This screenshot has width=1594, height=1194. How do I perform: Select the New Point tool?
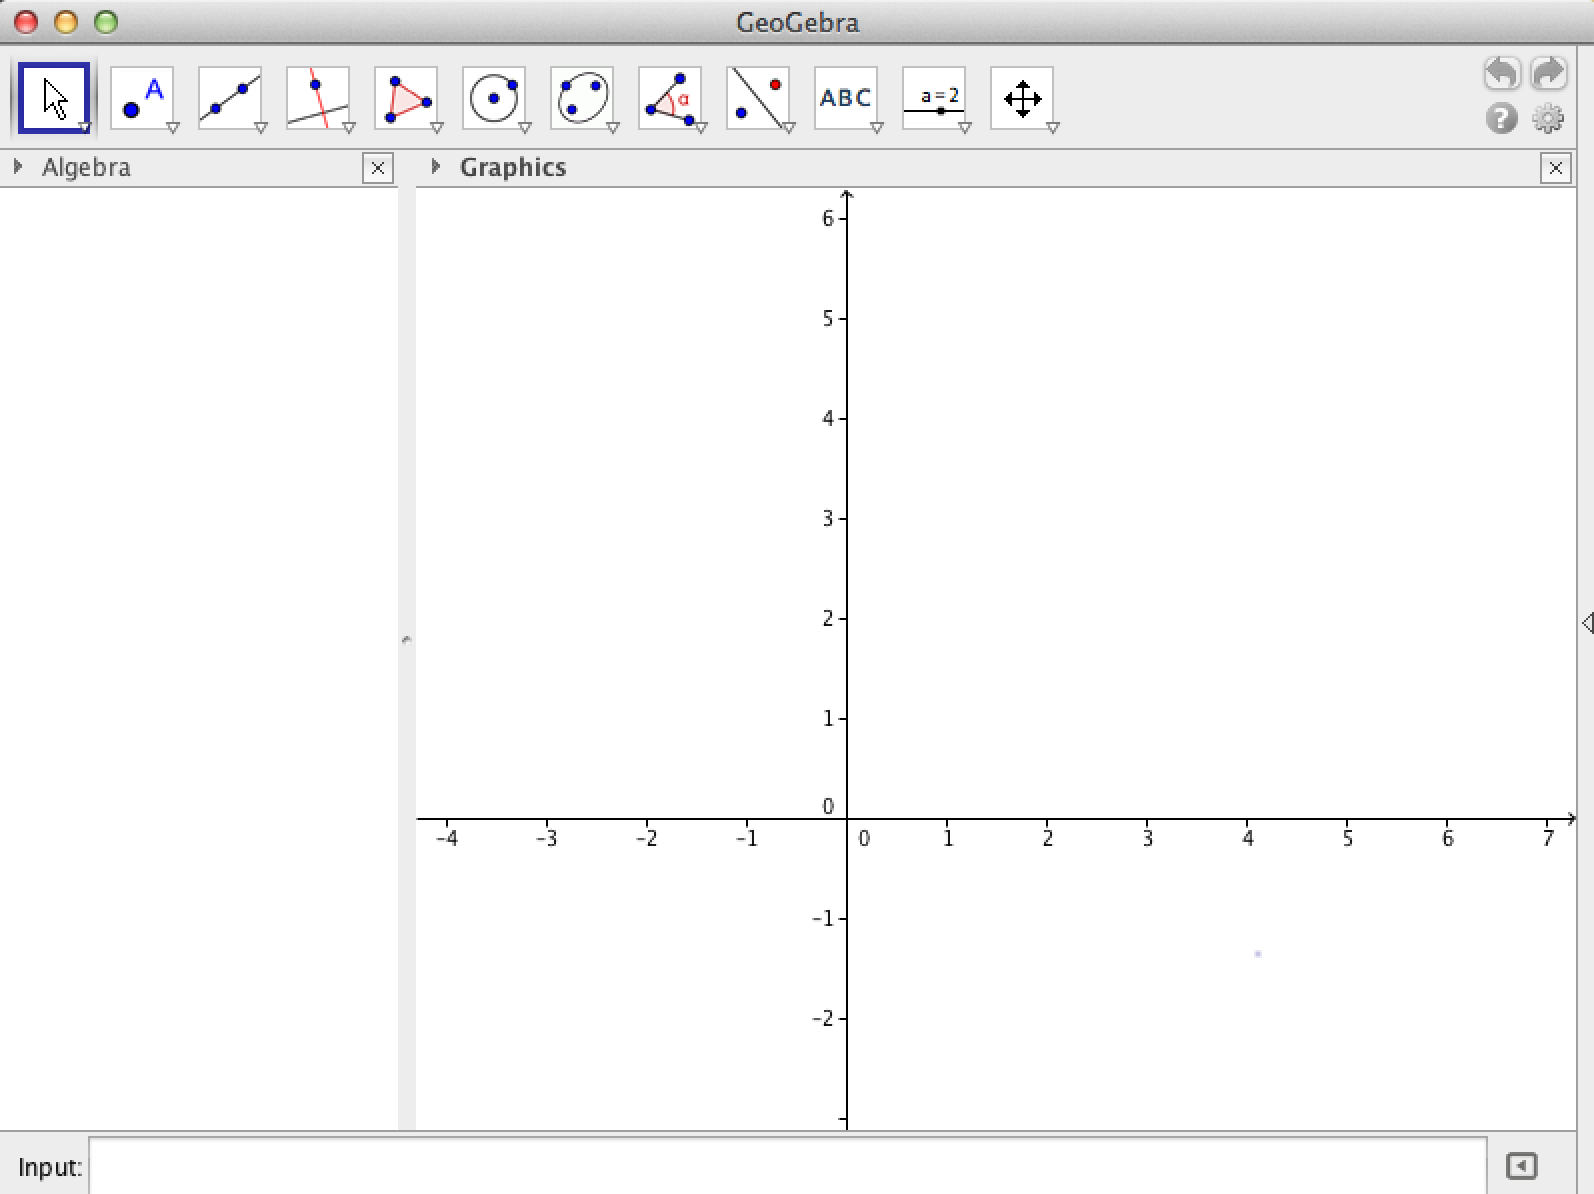click(141, 97)
